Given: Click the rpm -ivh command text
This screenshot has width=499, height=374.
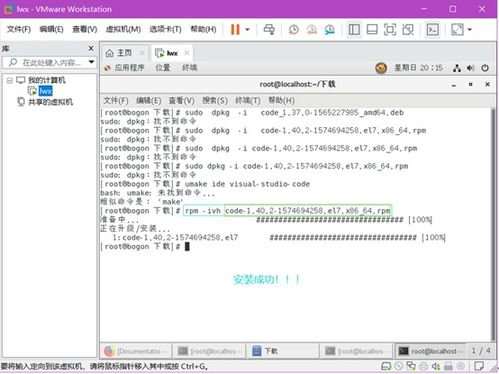Looking at the screenshot, I should pyautogui.click(x=203, y=211).
